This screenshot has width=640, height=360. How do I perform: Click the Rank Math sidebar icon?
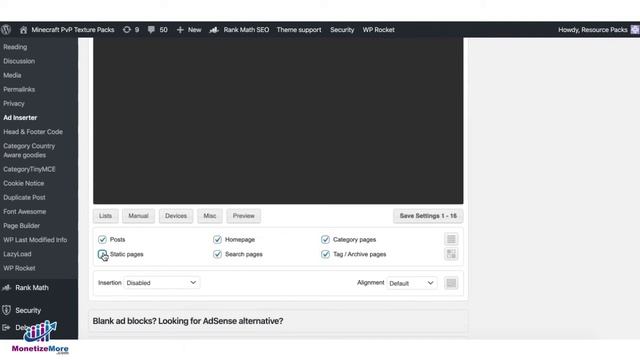coord(6,287)
